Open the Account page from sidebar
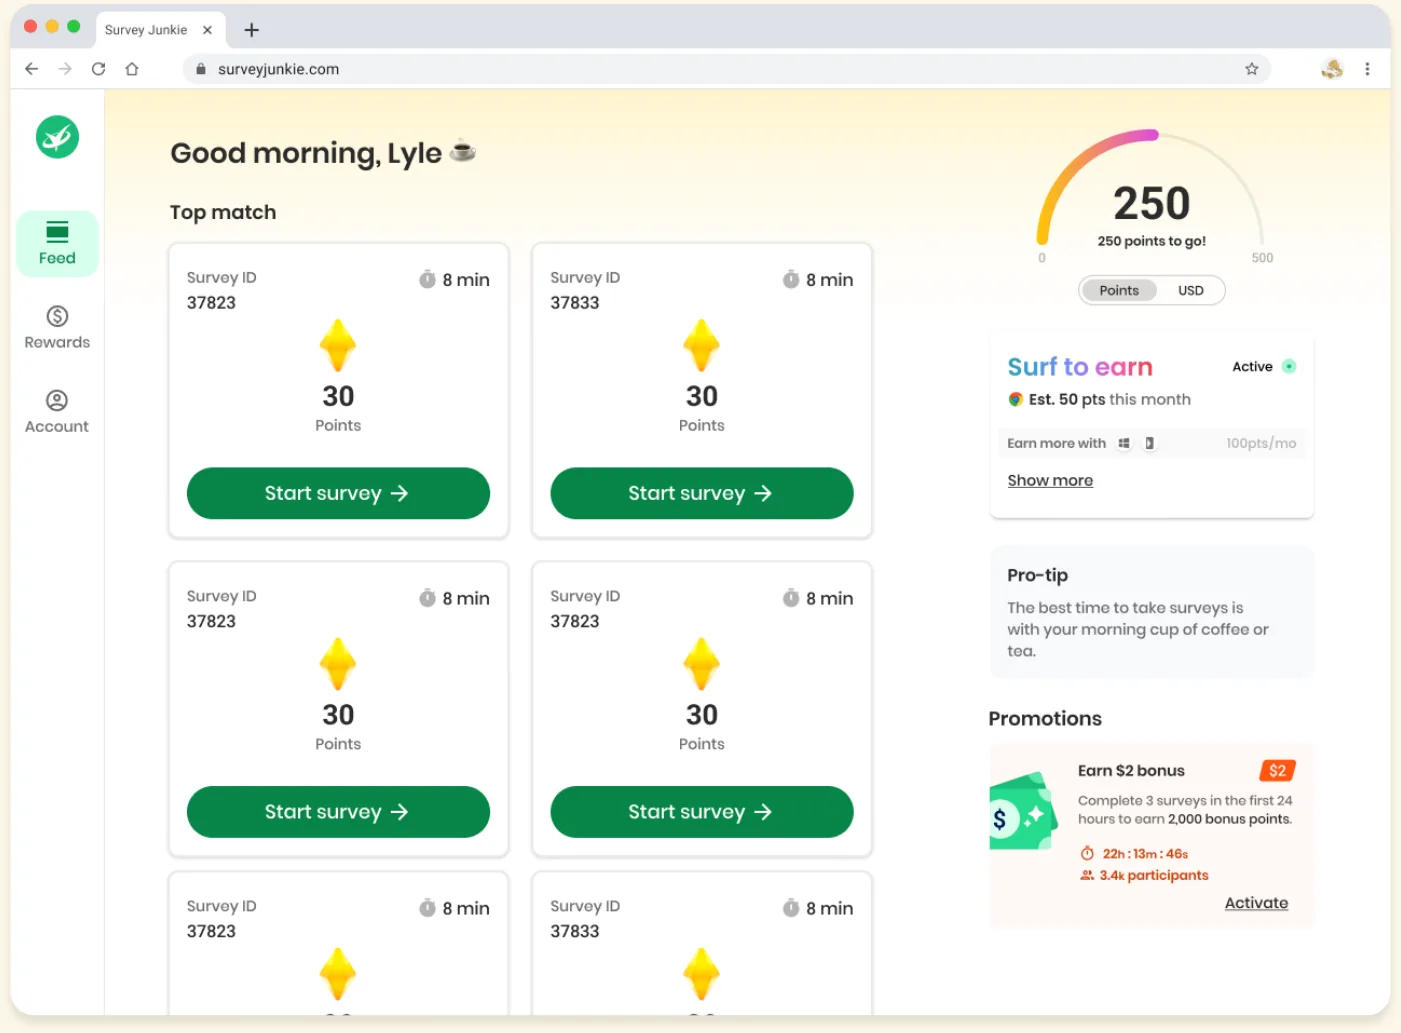The height and width of the screenshot is (1033, 1401). coord(57,412)
